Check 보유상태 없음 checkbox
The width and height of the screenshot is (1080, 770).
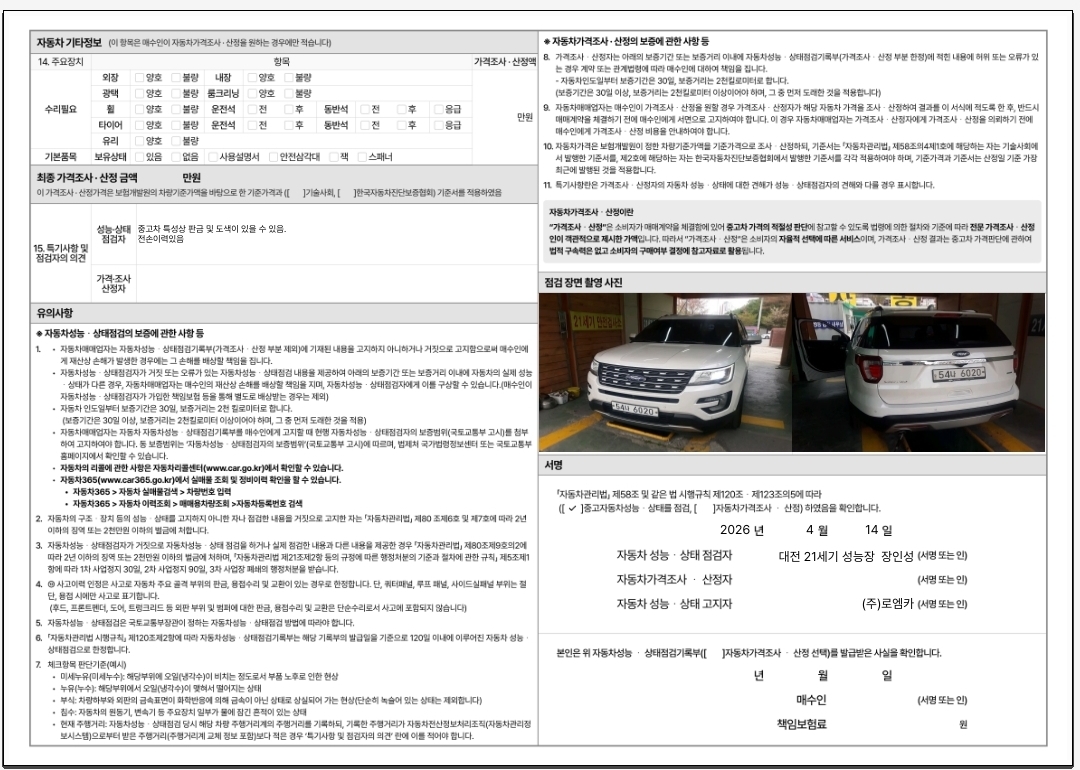(x=176, y=157)
